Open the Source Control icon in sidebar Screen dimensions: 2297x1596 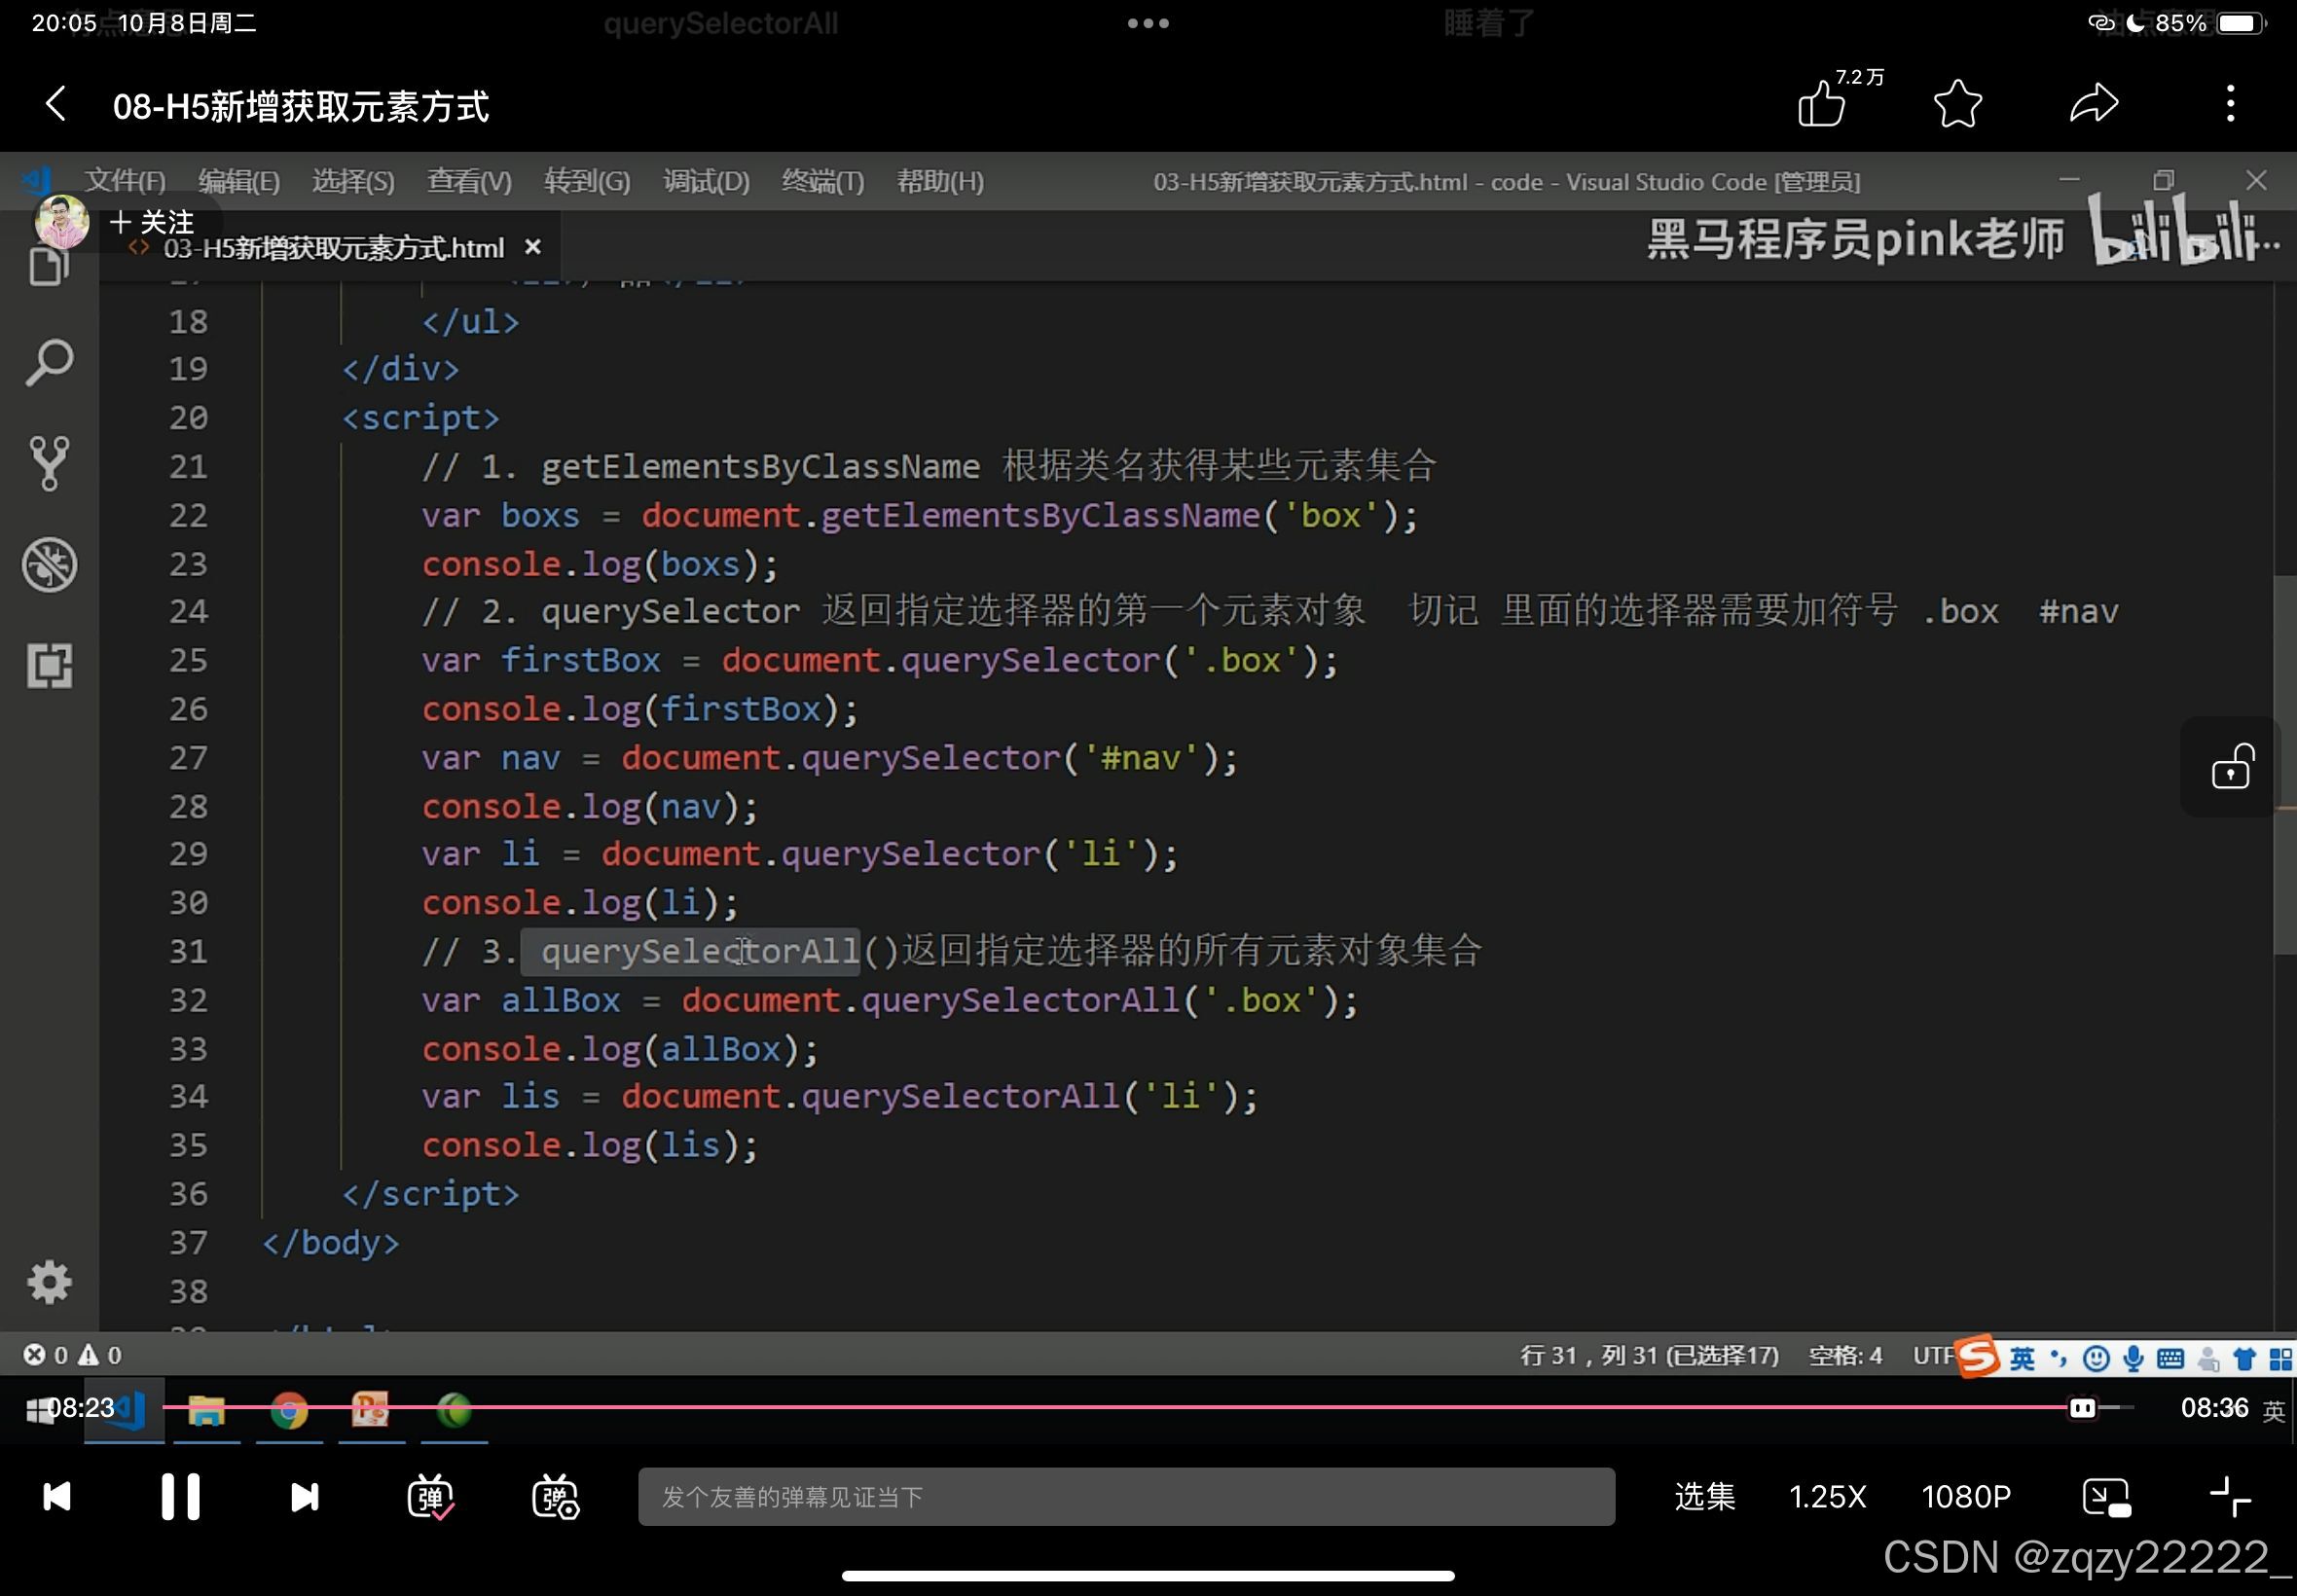pyautogui.click(x=48, y=462)
